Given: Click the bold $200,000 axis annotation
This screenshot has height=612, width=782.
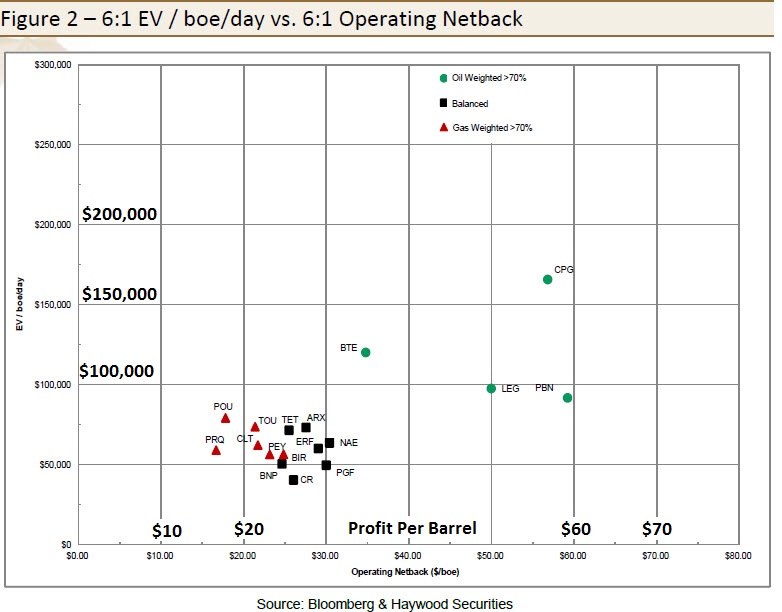Looking at the screenshot, I should pos(119,214).
